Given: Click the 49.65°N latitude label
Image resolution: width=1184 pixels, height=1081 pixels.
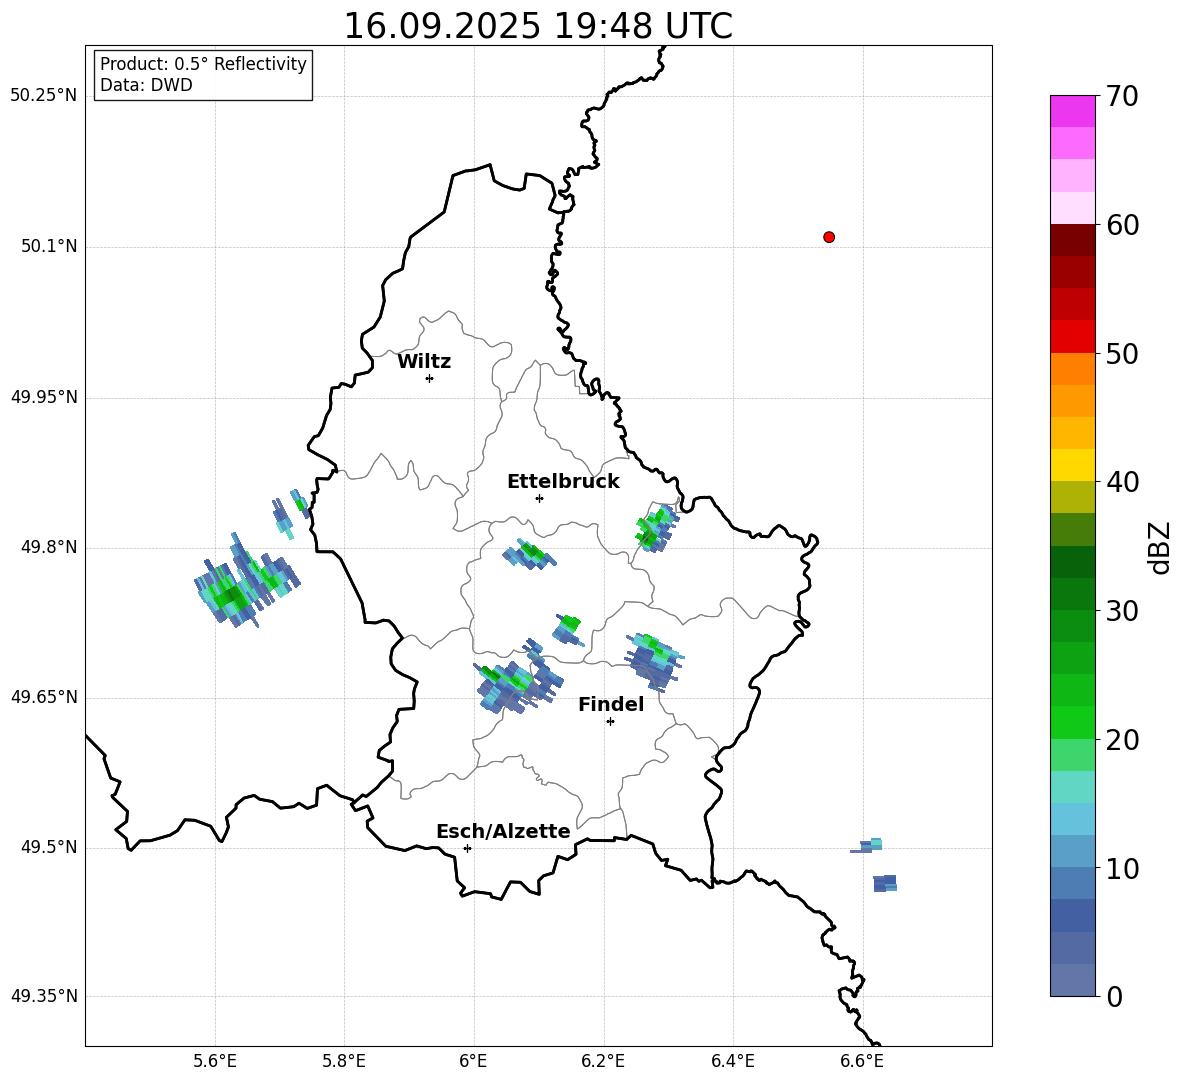Looking at the screenshot, I should (43, 697).
